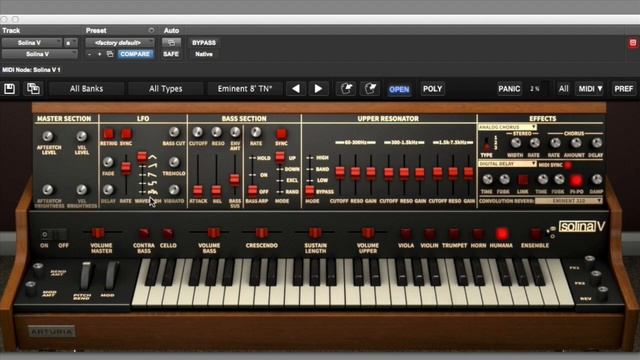Click the Sustain Length slider

point(315,233)
